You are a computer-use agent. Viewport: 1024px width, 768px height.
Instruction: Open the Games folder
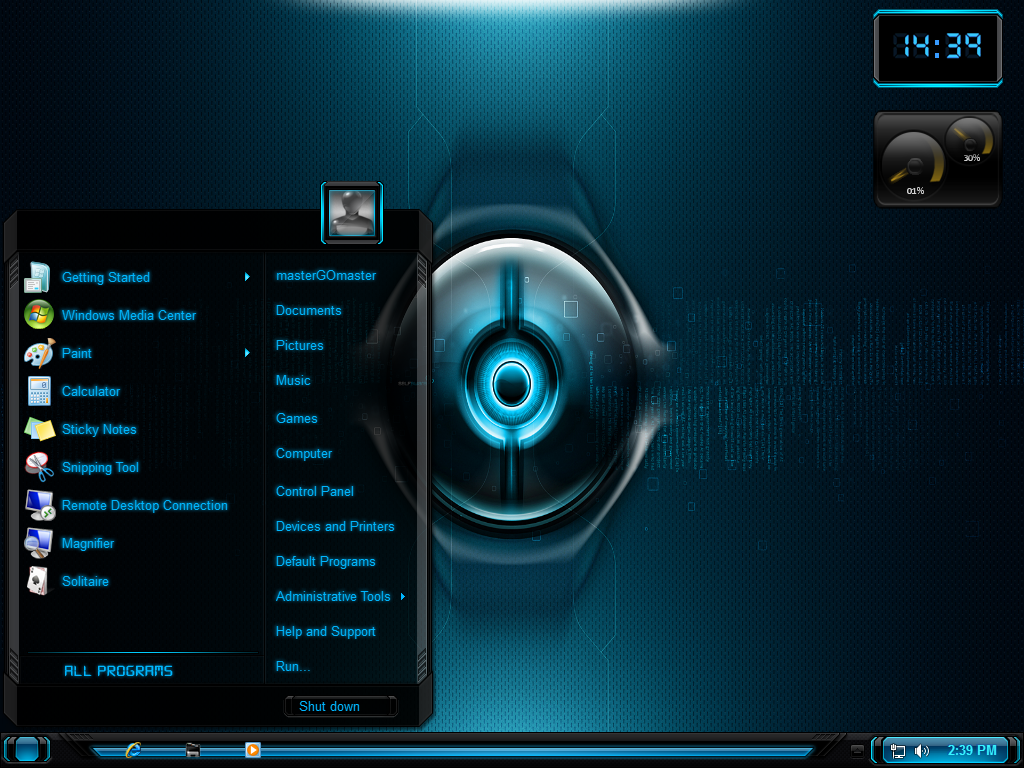coord(296,418)
